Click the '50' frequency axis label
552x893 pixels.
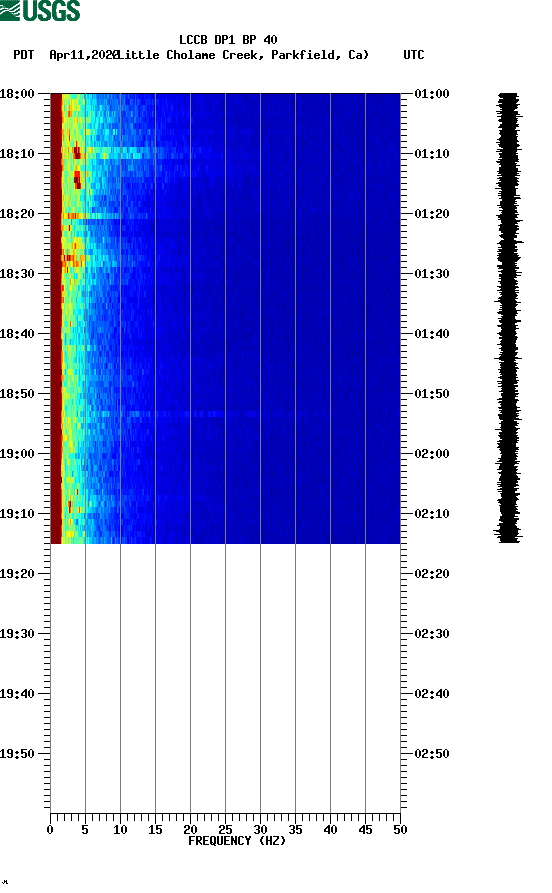400,830
